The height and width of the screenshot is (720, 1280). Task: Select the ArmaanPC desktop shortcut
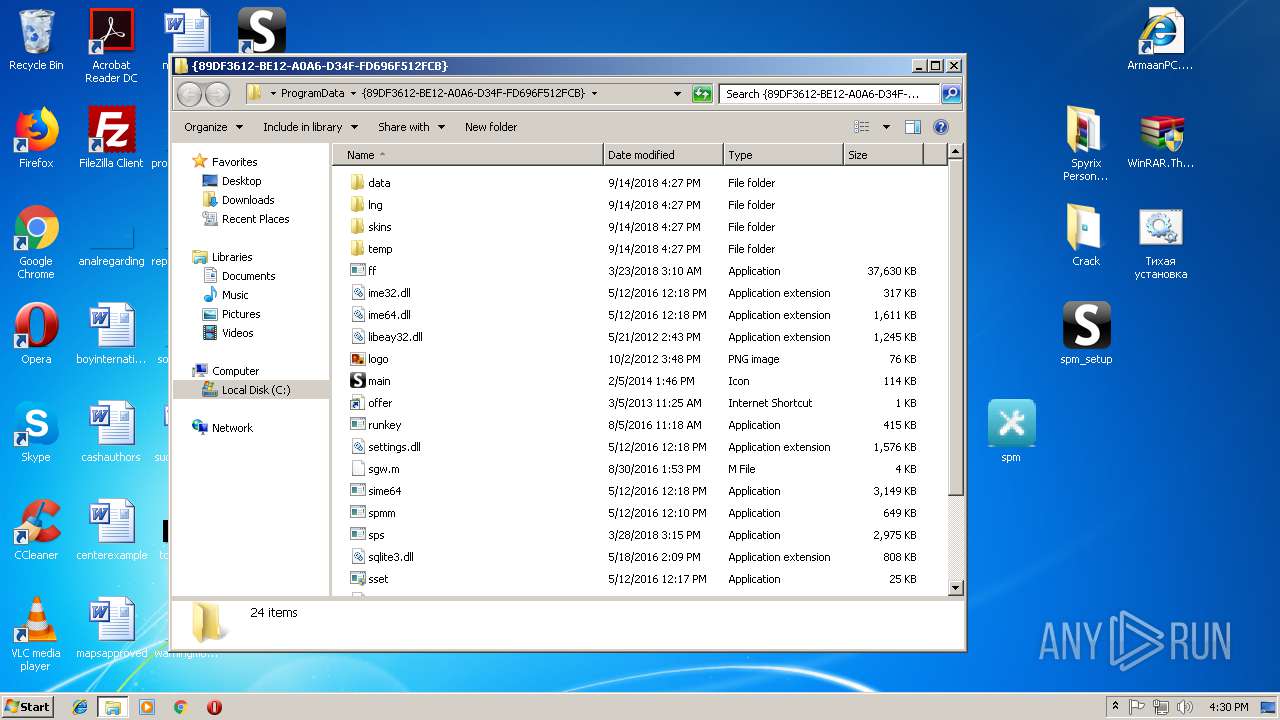coord(1160,40)
